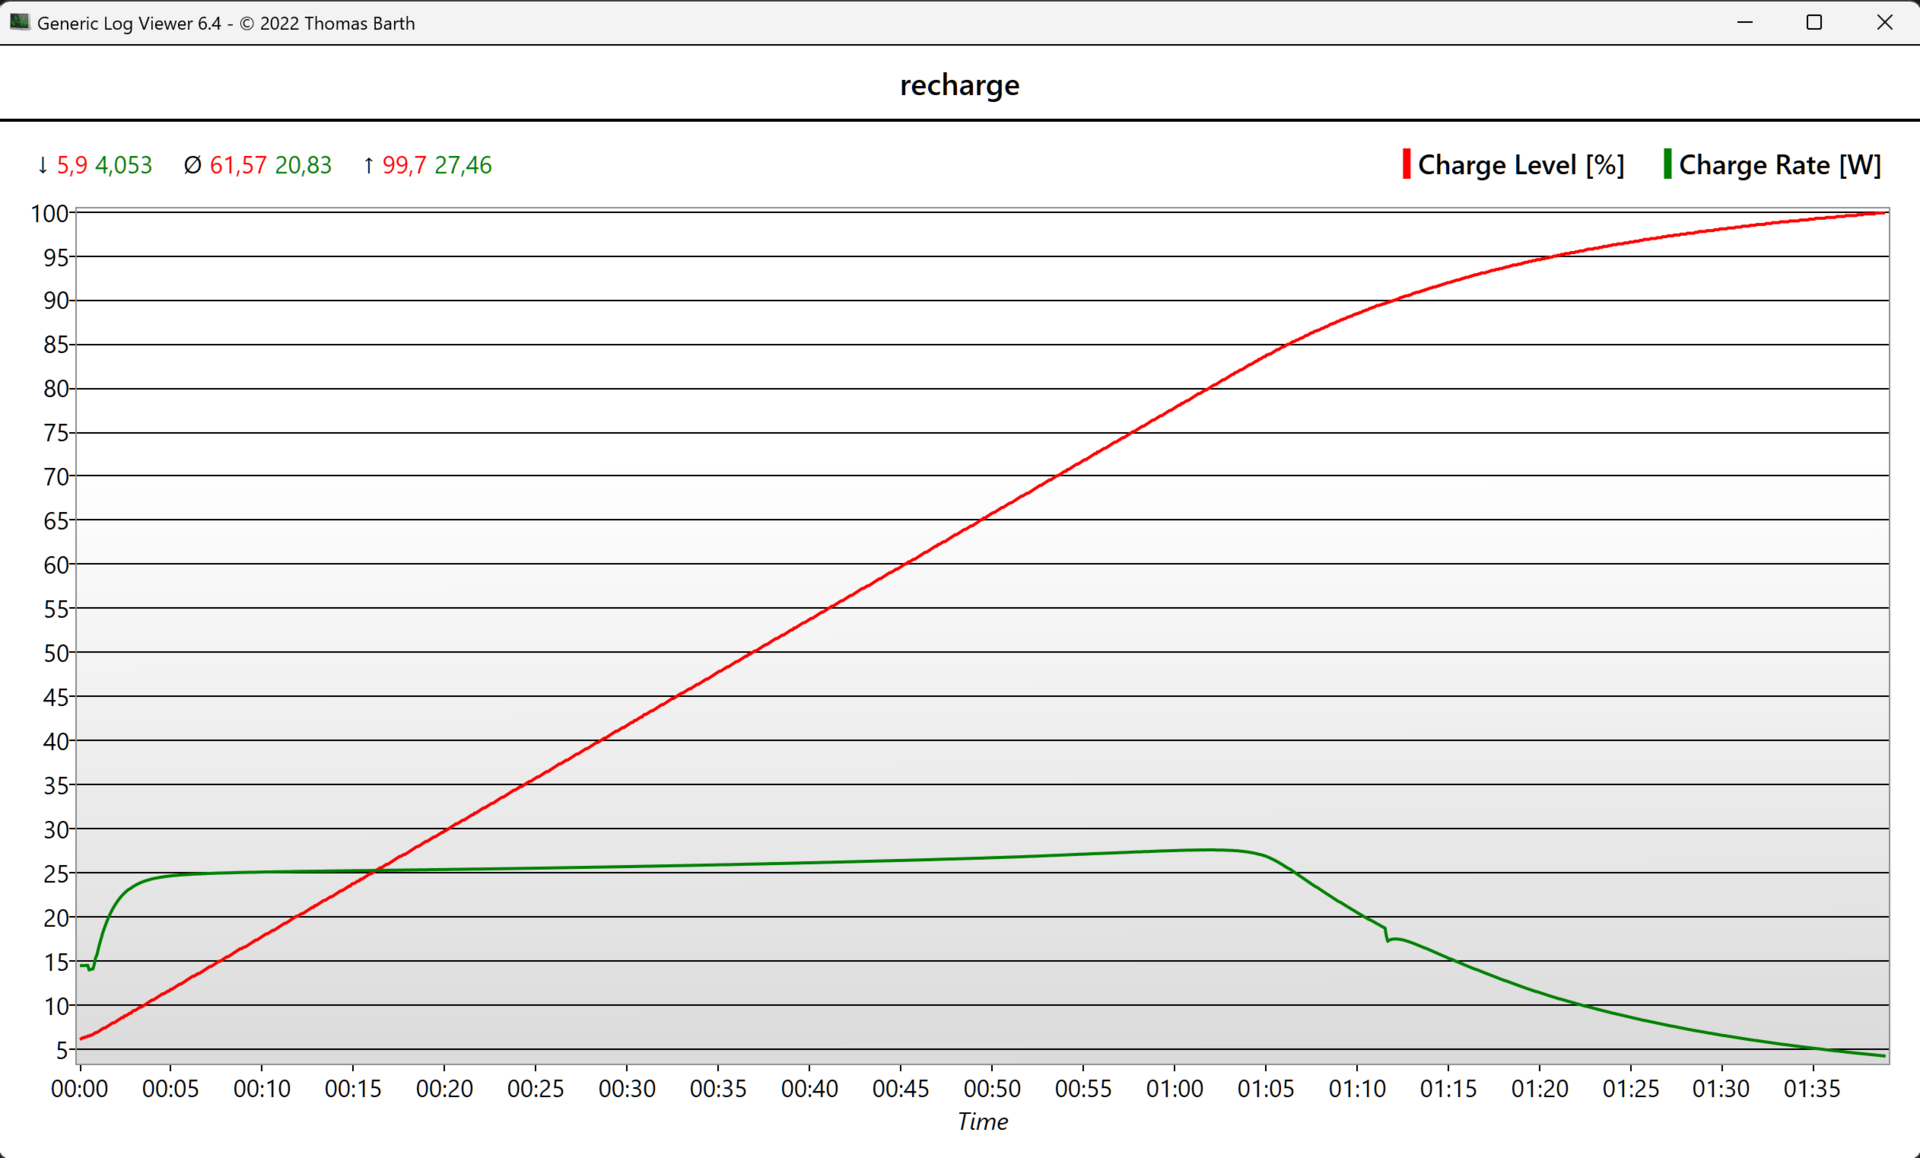Click the green Charge Rate legend swatch
The height and width of the screenshot is (1158, 1920).
(x=1667, y=164)
